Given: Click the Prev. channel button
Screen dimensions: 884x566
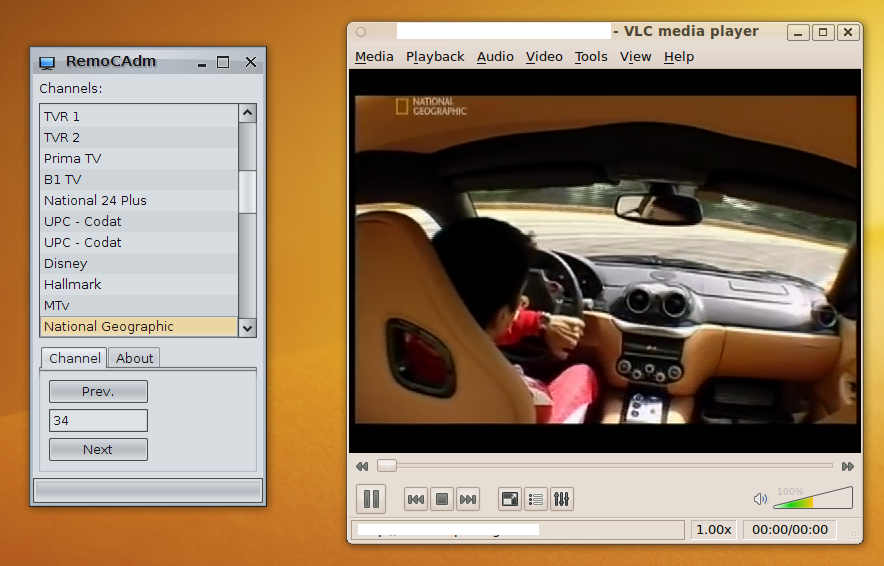Looking at the screenshot, I should (98, 391).
